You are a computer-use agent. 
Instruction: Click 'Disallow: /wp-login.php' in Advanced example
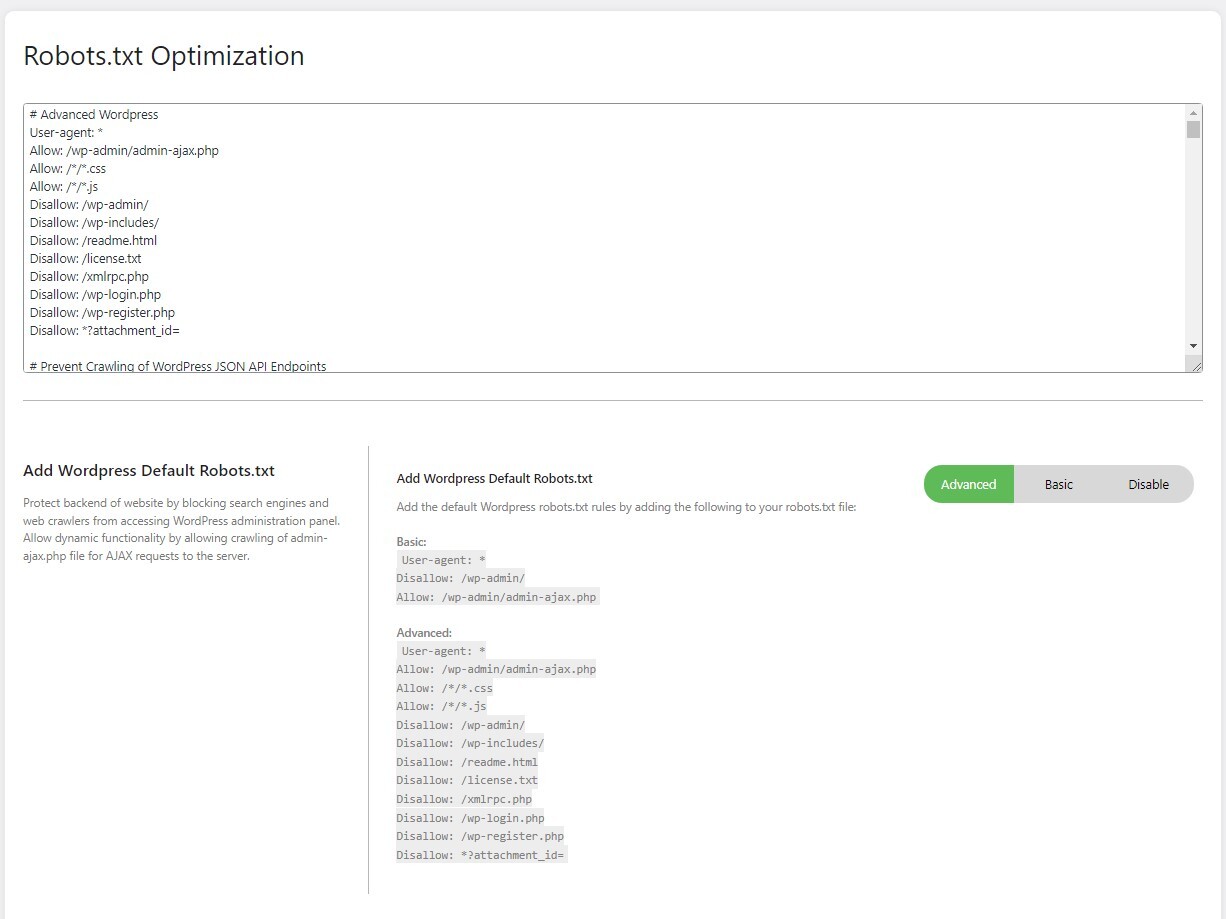(x=470, y=818)
